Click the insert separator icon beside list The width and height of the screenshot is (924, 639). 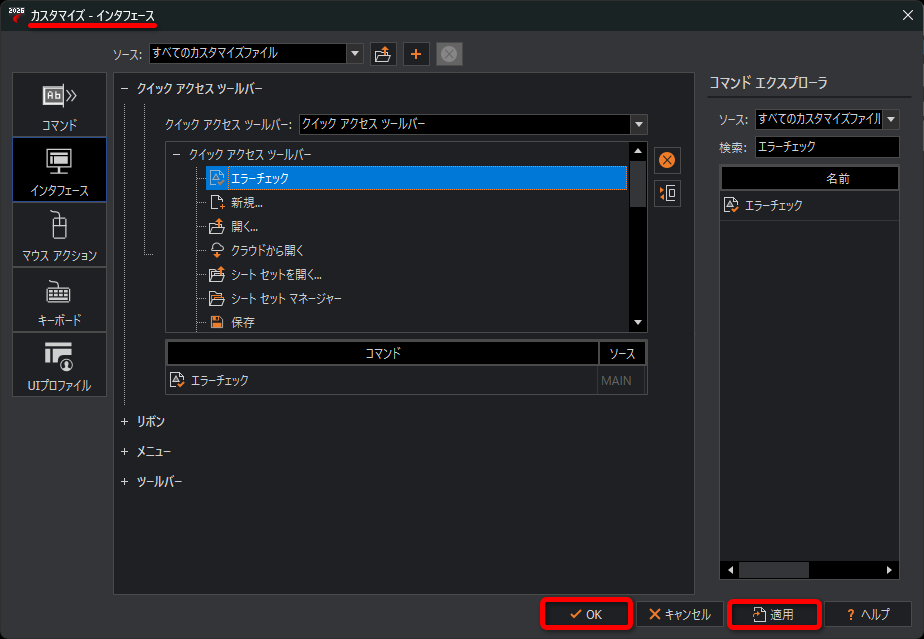pyautogui.click(x=667, y=193)
